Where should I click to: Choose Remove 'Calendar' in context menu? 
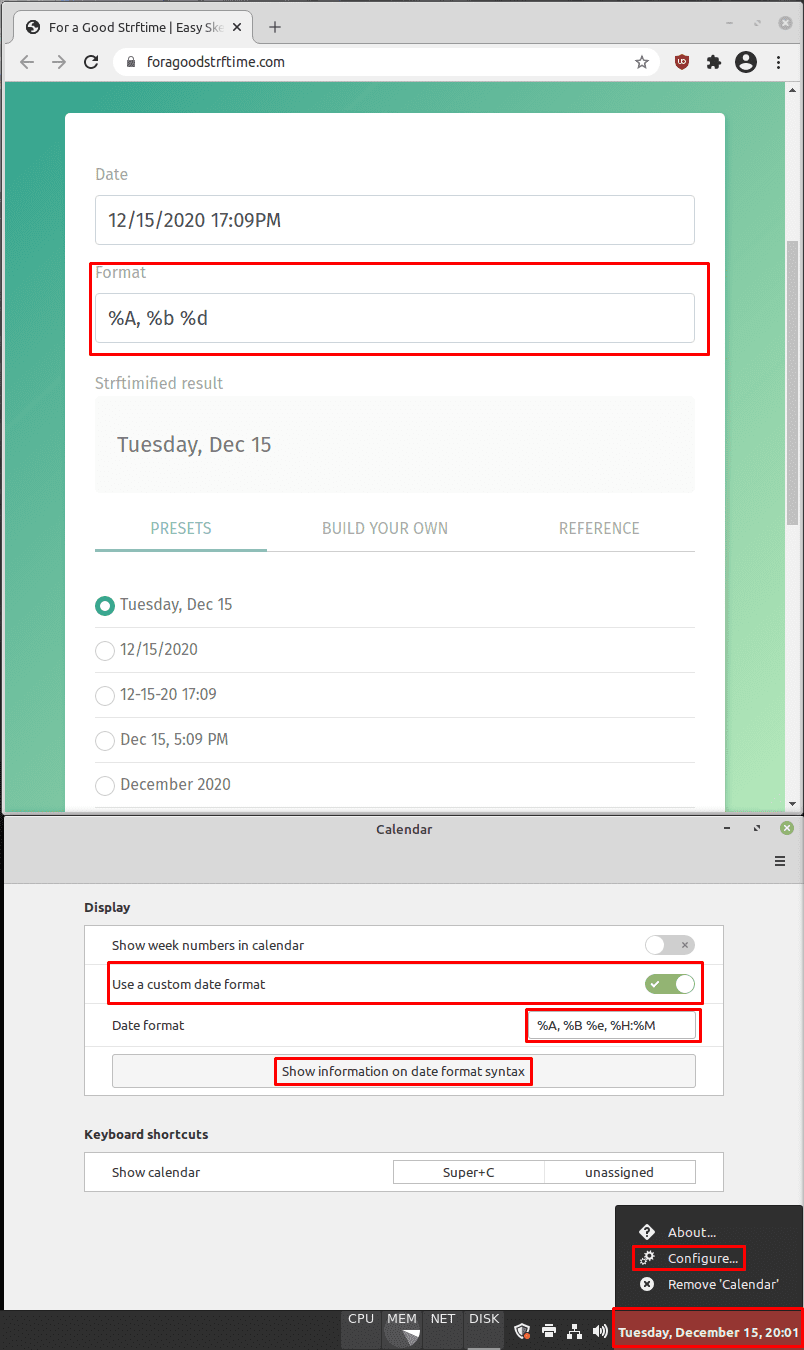tap(709, 1284)
